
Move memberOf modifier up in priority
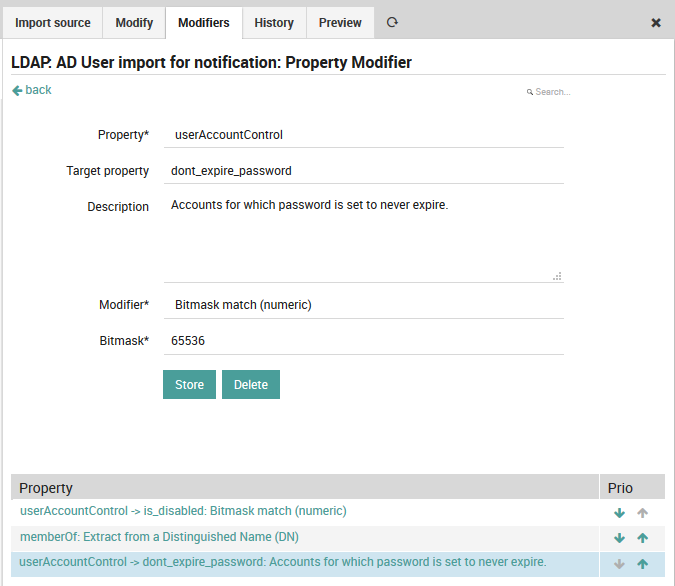click(643, 538)
